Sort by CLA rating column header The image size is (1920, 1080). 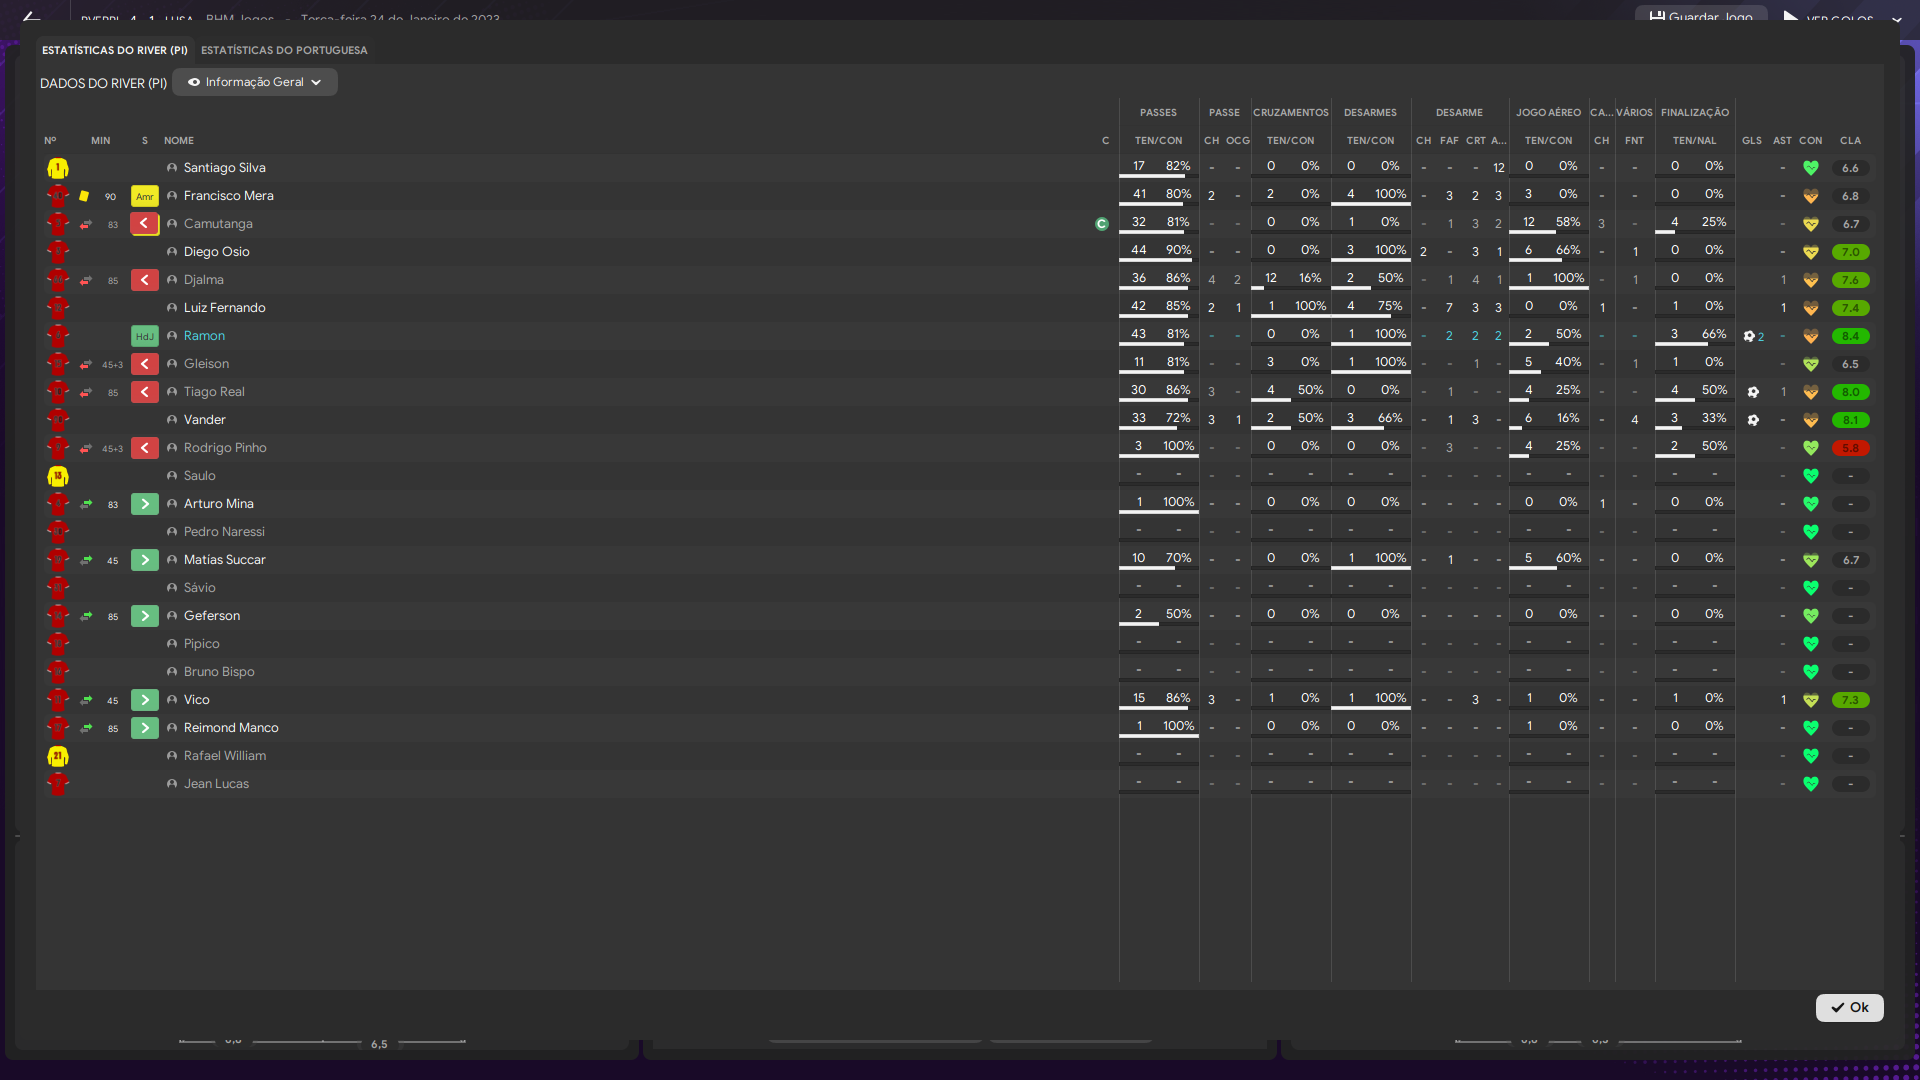pyautogui.click(x=1851, y=141)
